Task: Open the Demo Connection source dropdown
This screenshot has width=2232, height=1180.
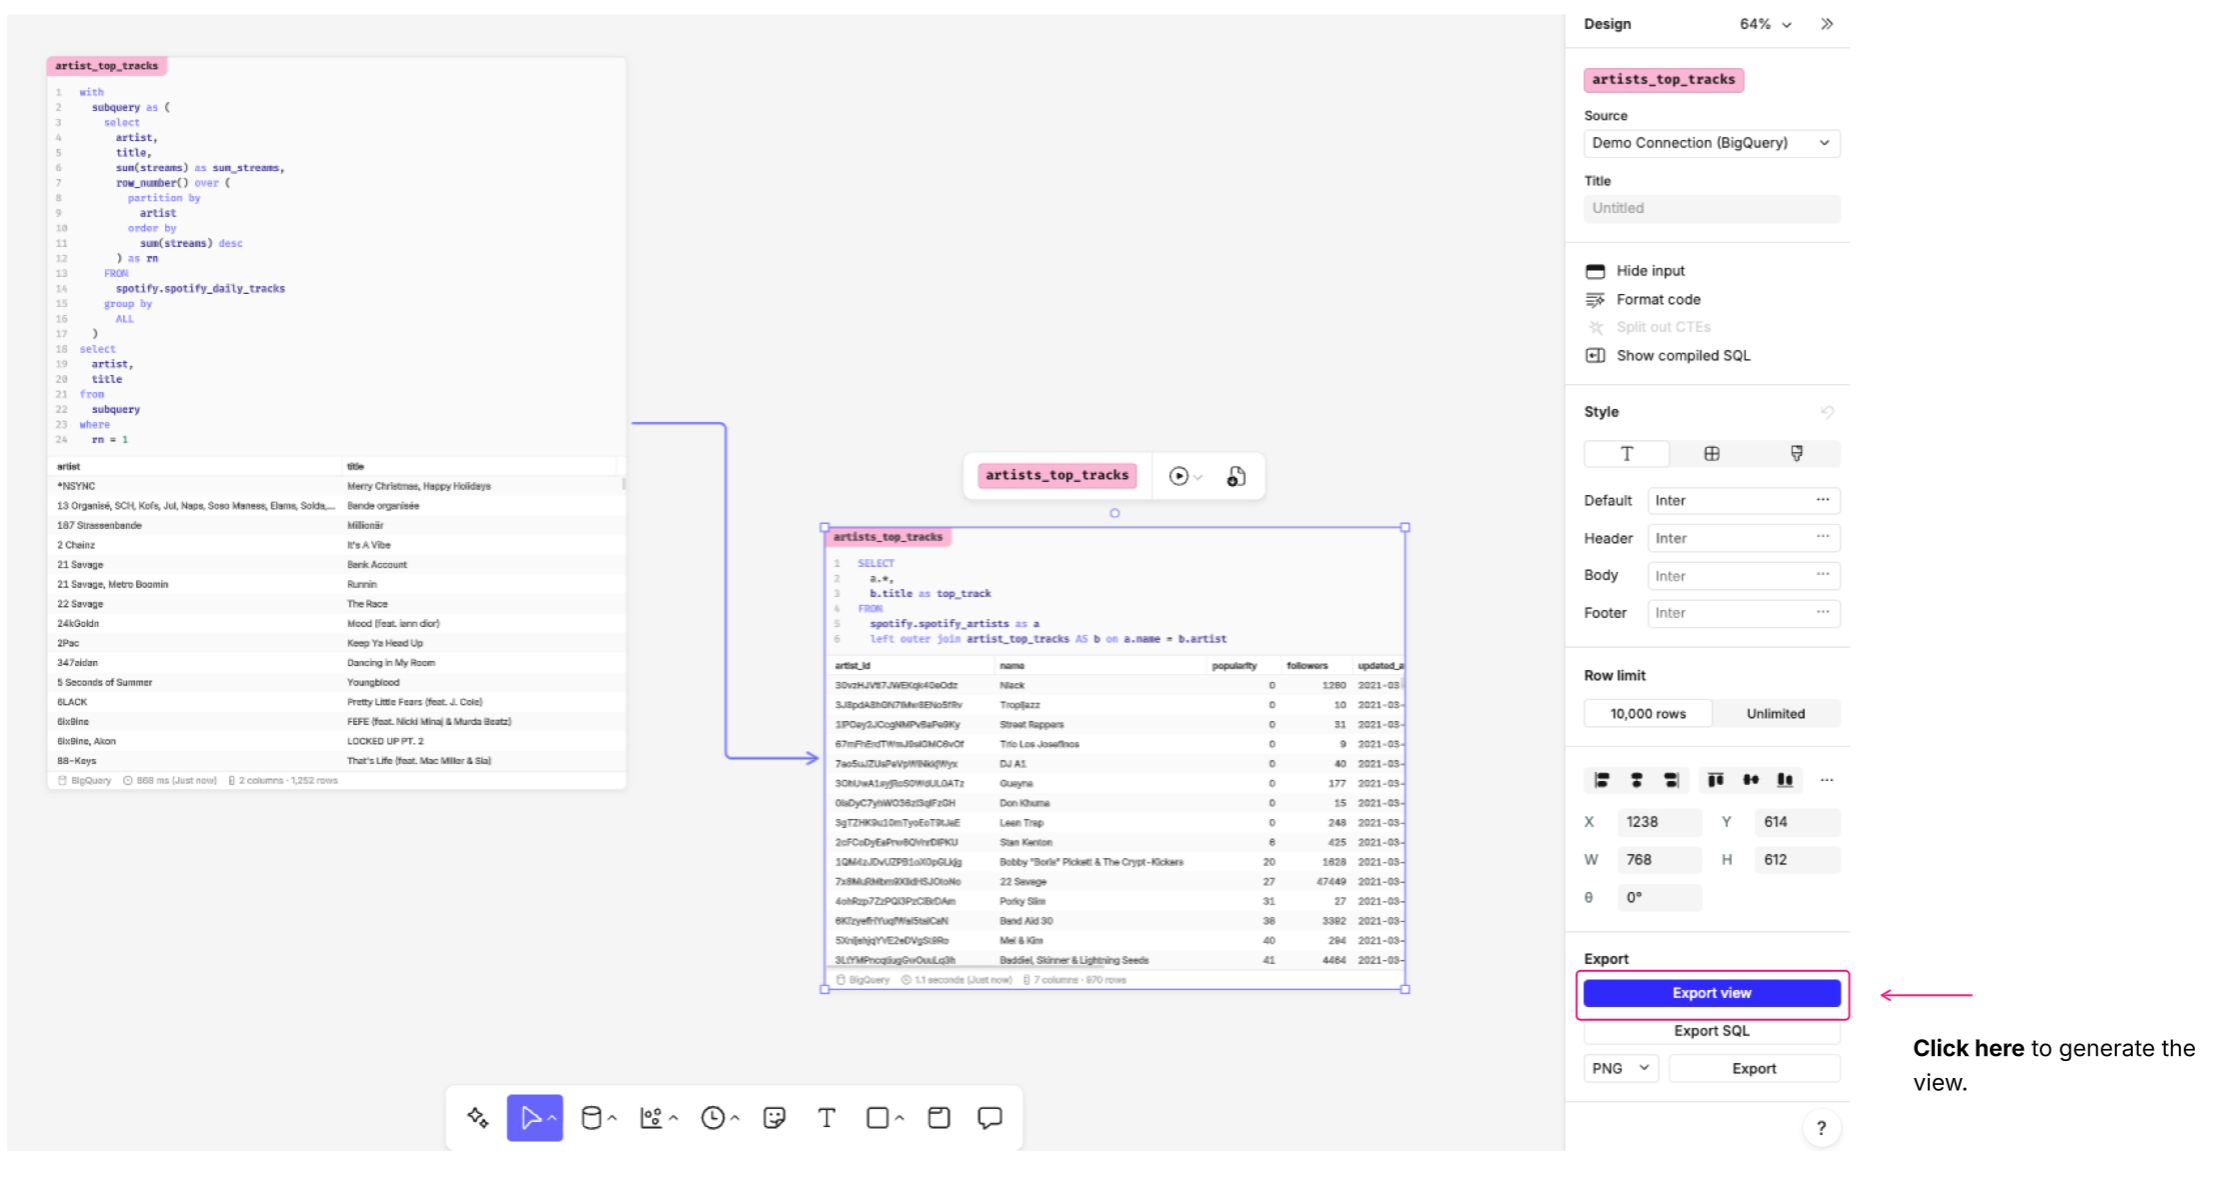Action: click(1711, 143)
